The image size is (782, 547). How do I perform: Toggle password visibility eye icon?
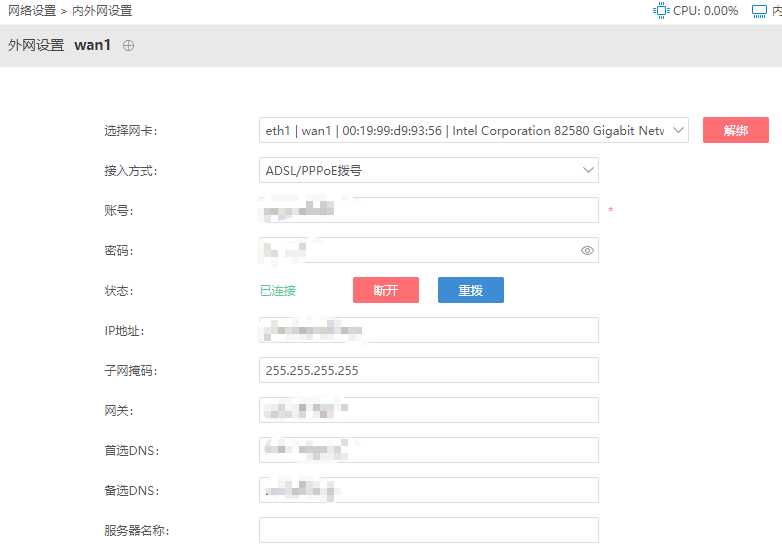[587, 250]
